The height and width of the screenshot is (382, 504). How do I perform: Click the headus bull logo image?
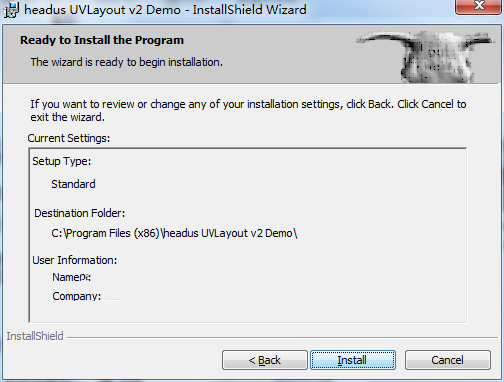pos(425,57)
